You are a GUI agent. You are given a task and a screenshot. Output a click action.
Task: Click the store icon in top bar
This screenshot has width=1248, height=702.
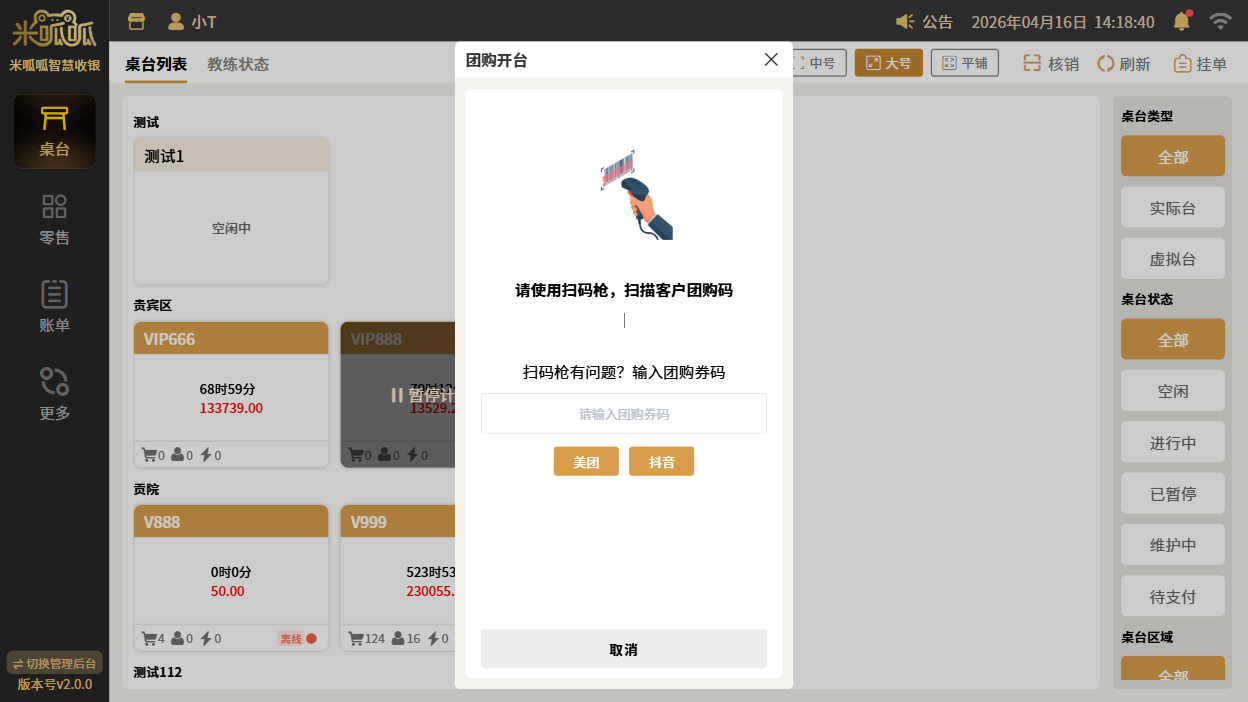137,21
